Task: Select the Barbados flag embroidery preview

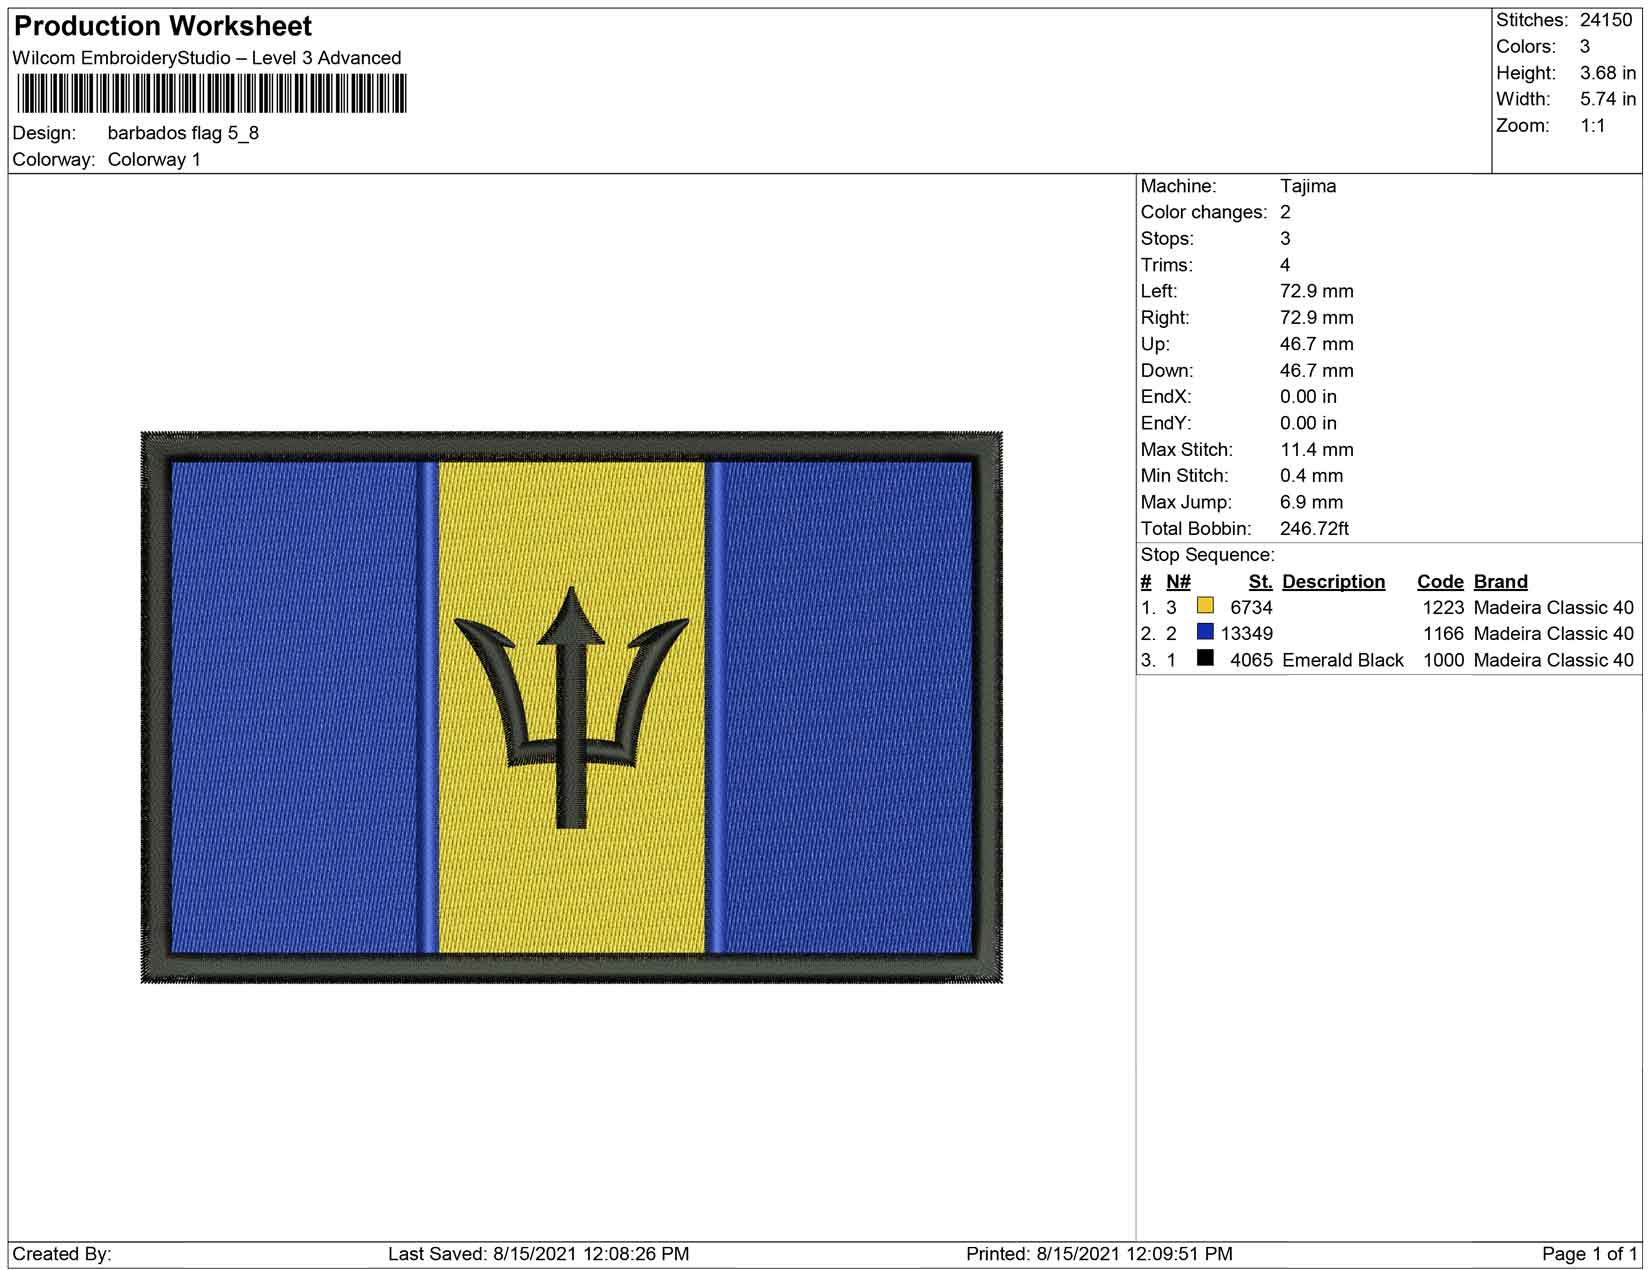Action: tap(572, 708)
